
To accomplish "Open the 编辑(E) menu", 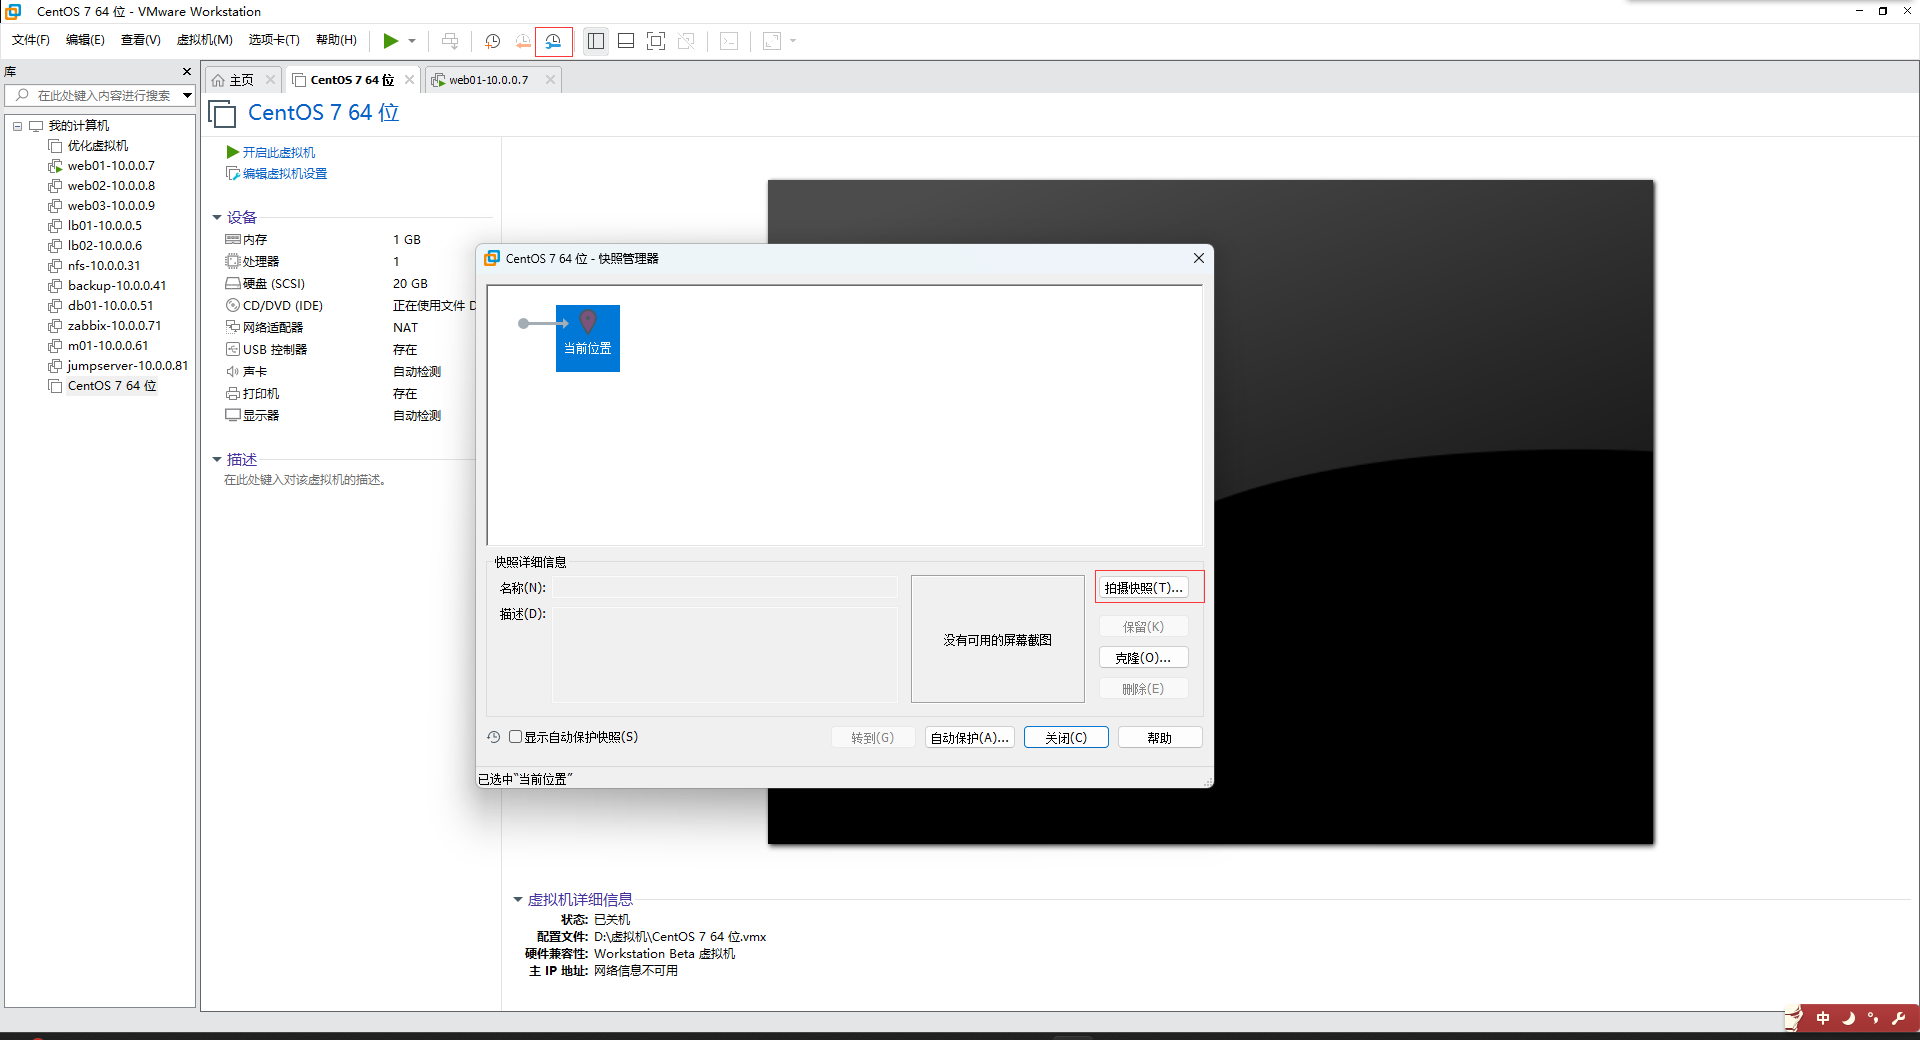I will [85, 40].
